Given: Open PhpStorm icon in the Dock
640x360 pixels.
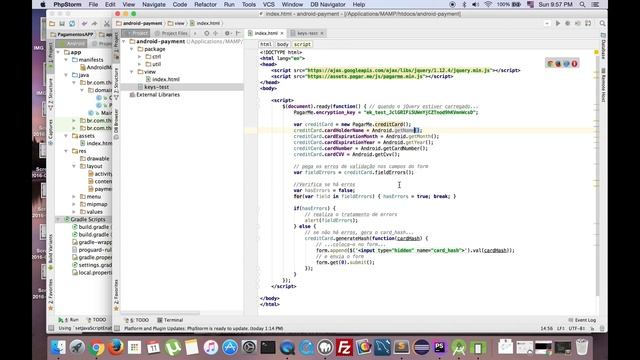Looking at the screenshot, I should tap(440, 347).
